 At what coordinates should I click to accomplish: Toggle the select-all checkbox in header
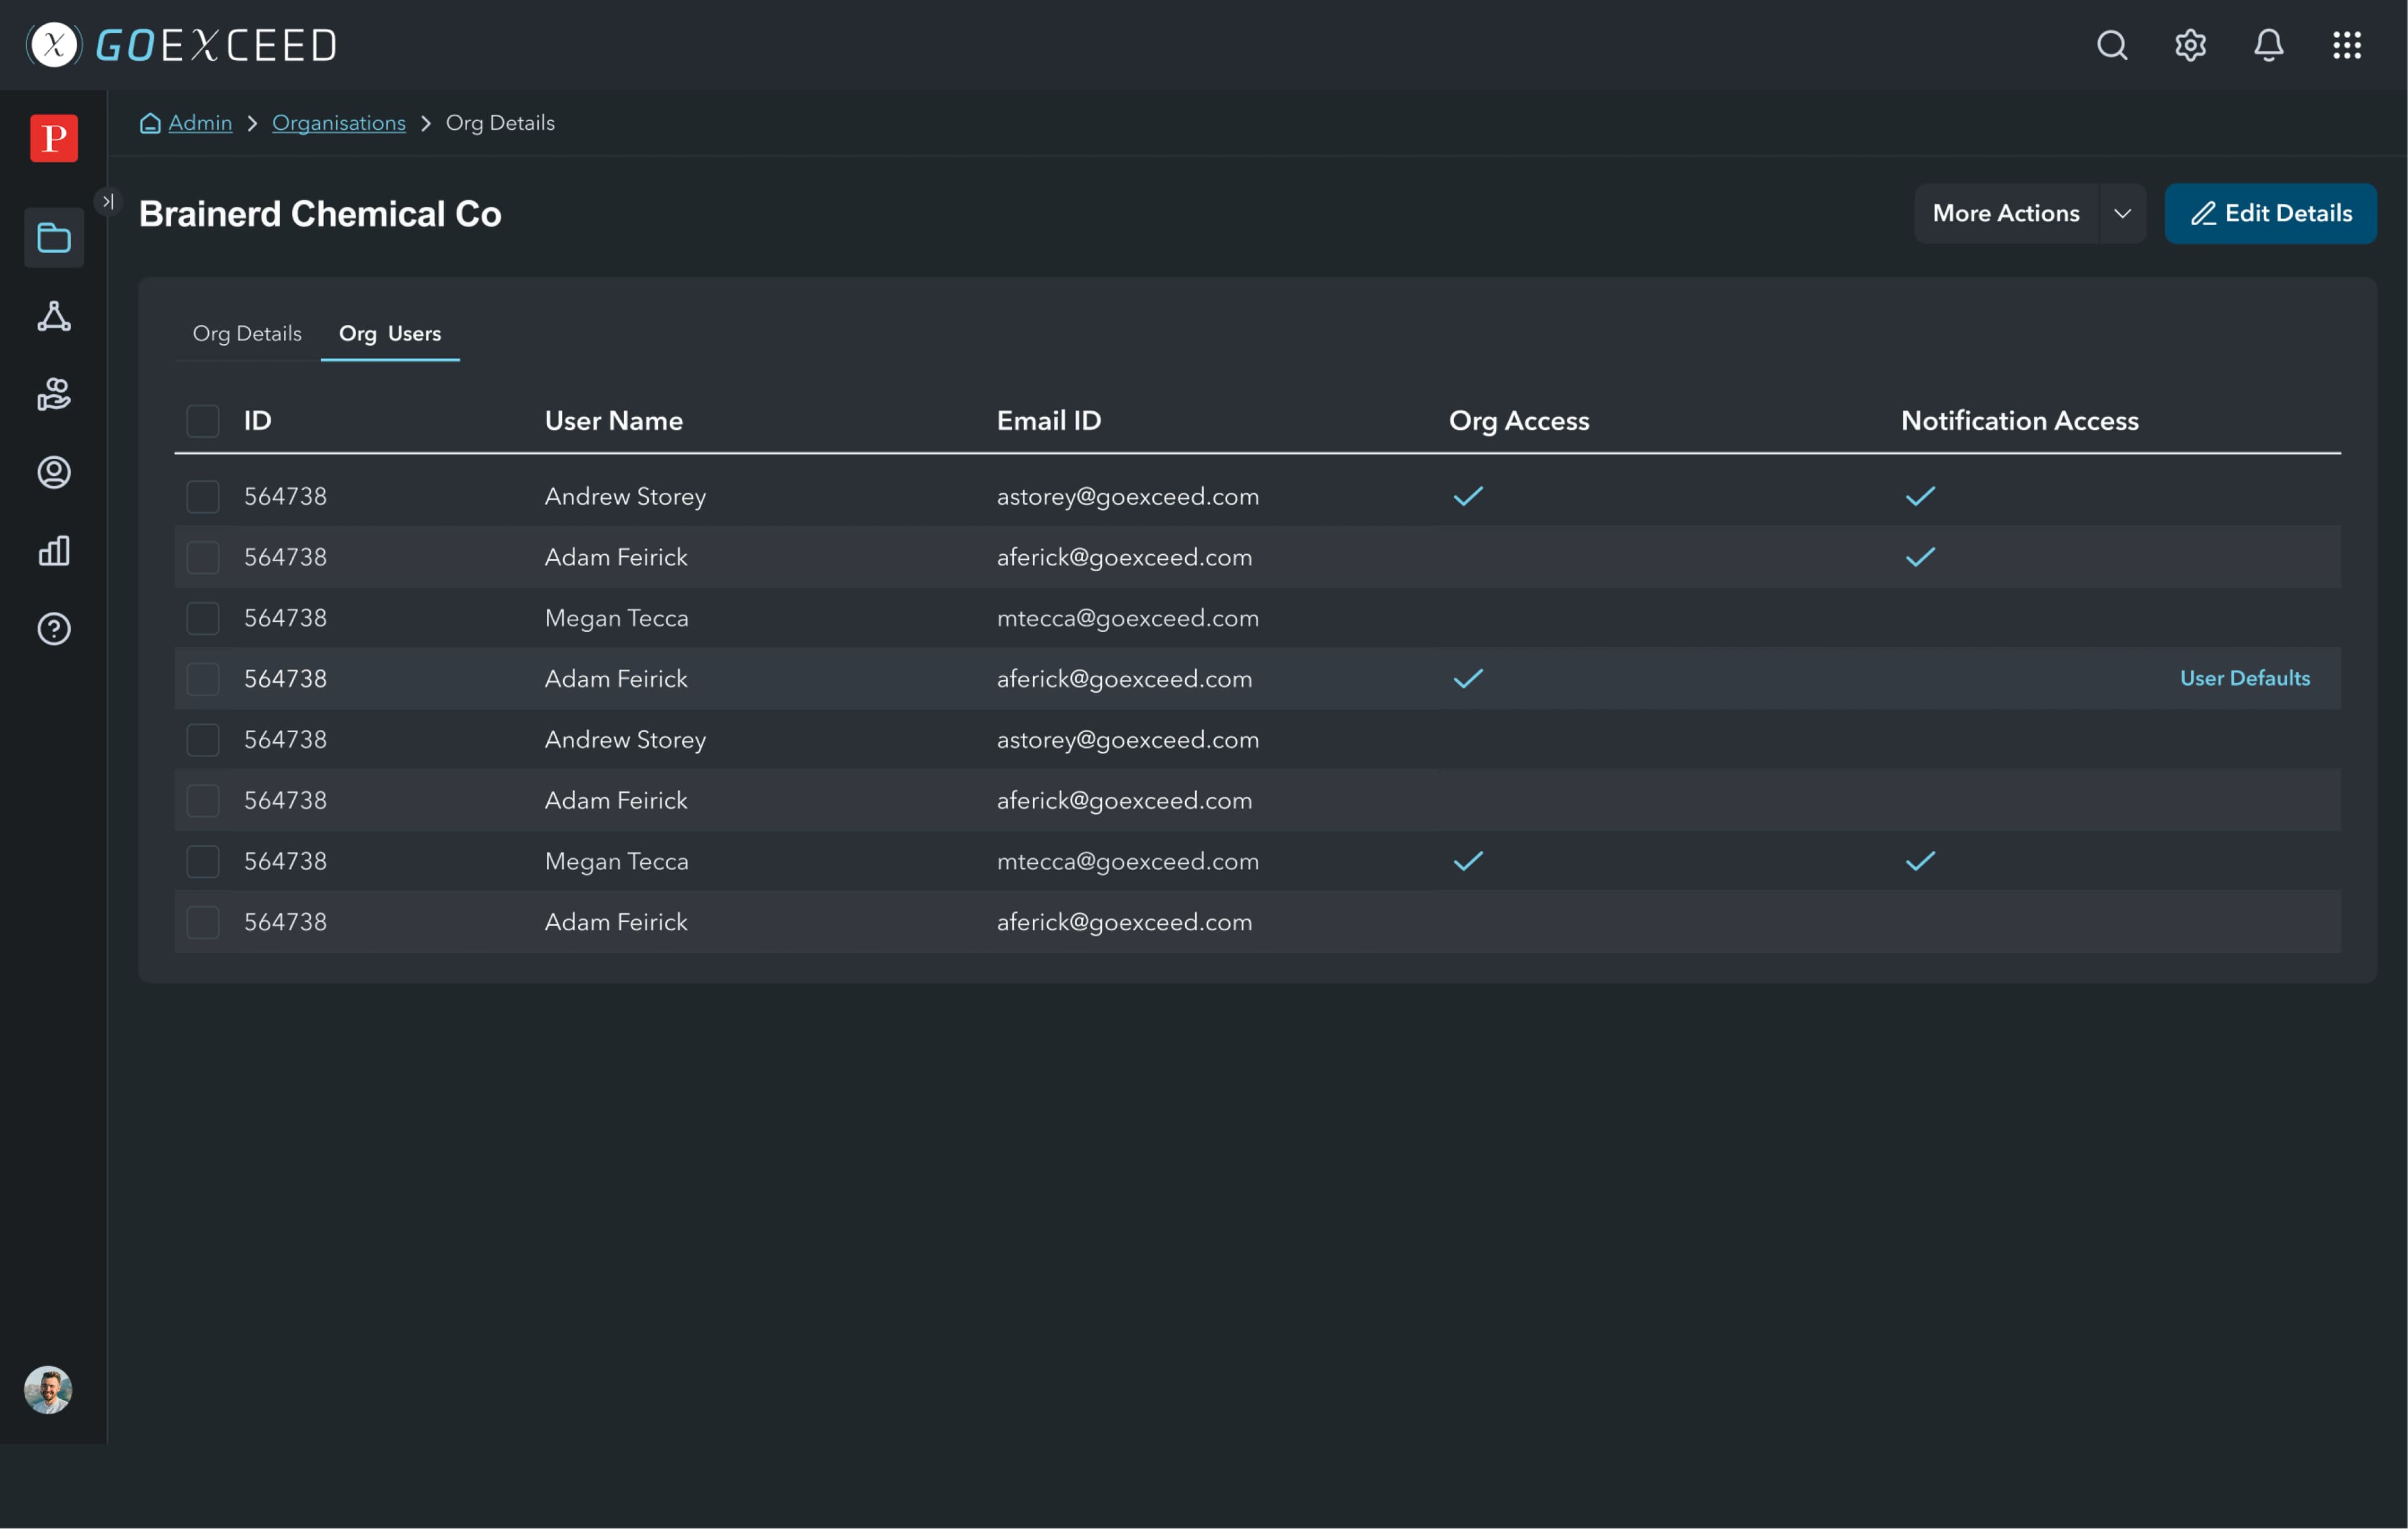point(203,421)
